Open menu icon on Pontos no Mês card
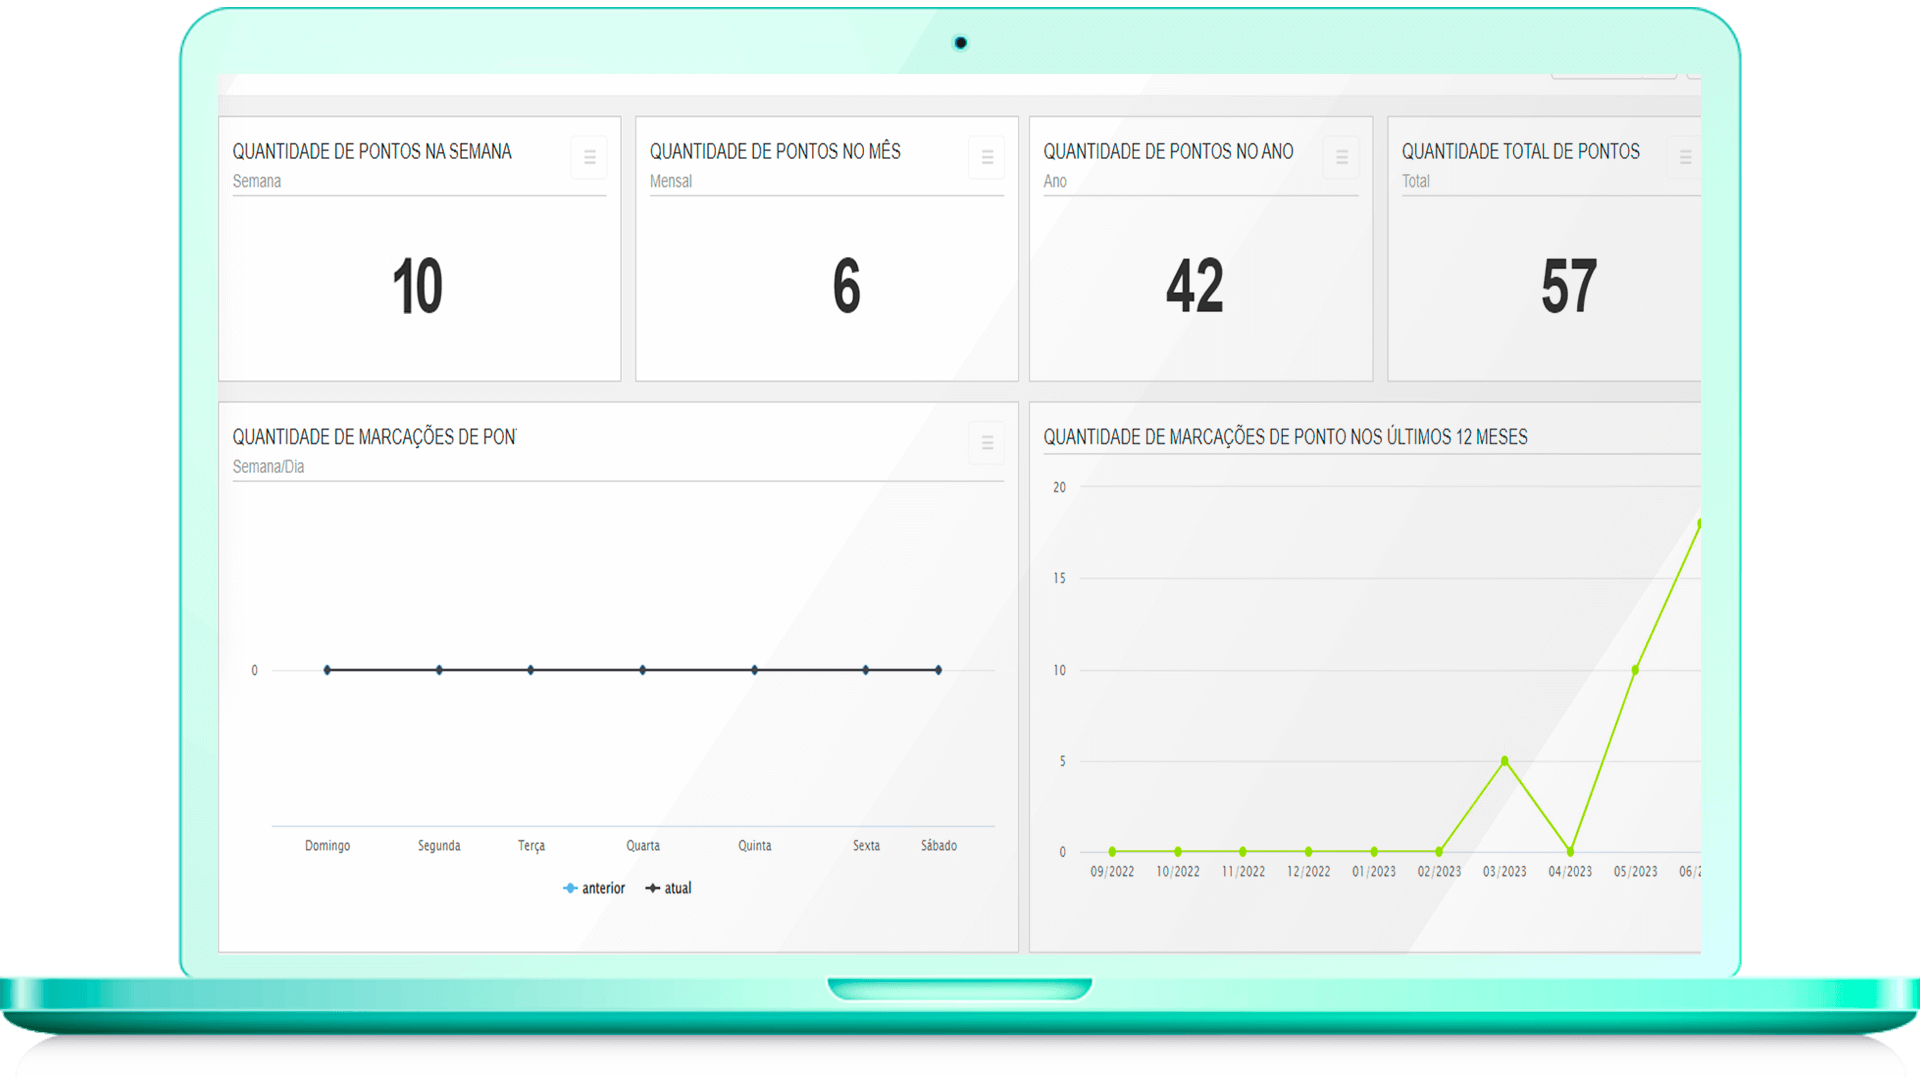Screen dimensions: 1920x1080 click(x=986, y=158)
